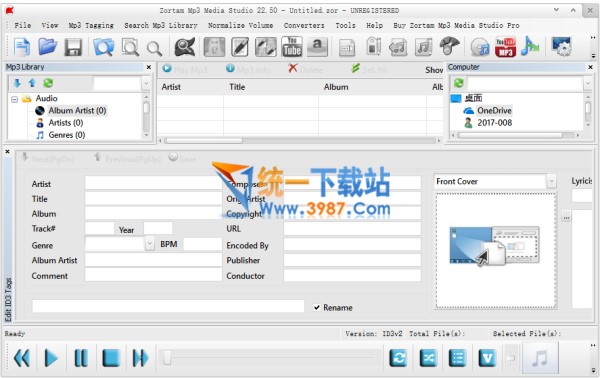Click the Artist input field
This screenshot has width=600, height=378.
pyautogui.click(x=153, y=183)
